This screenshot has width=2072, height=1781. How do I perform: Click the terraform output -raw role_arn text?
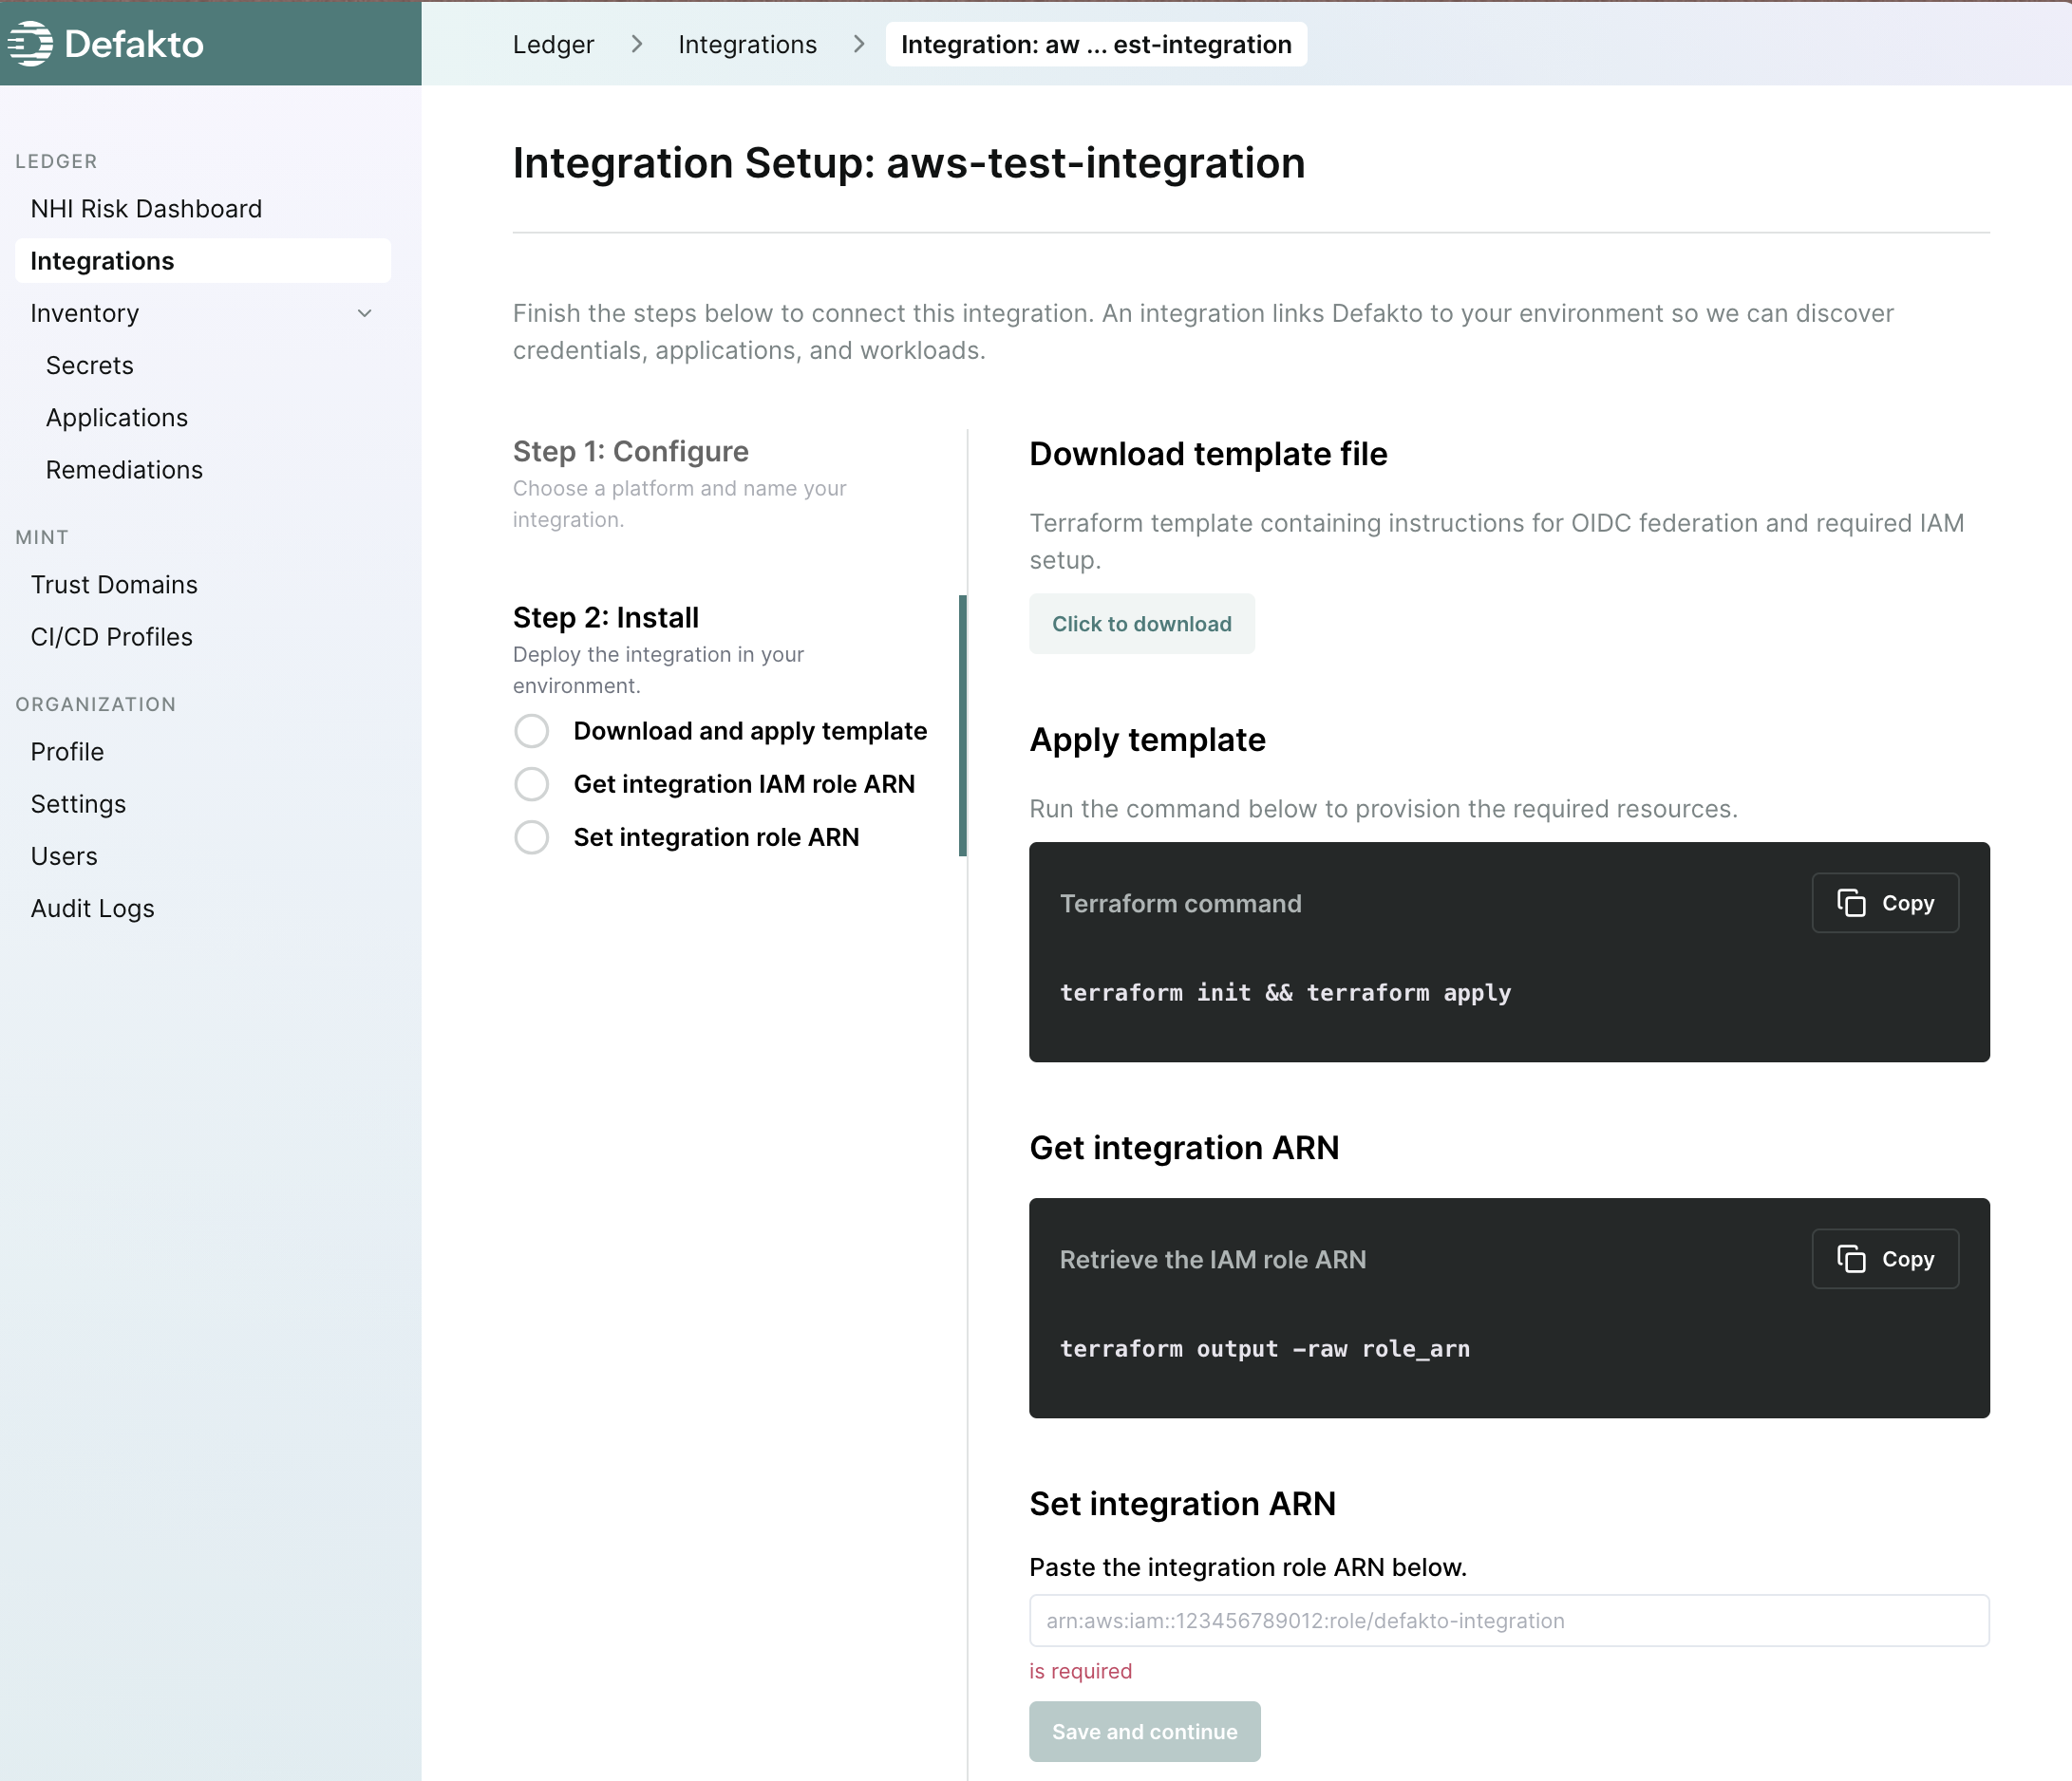pos(1264,1348)
